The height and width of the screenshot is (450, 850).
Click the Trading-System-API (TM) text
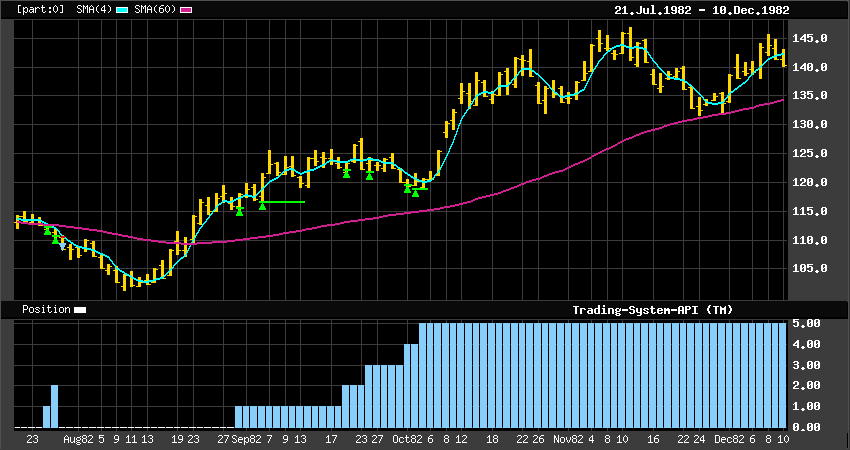(x=653, y=310)
